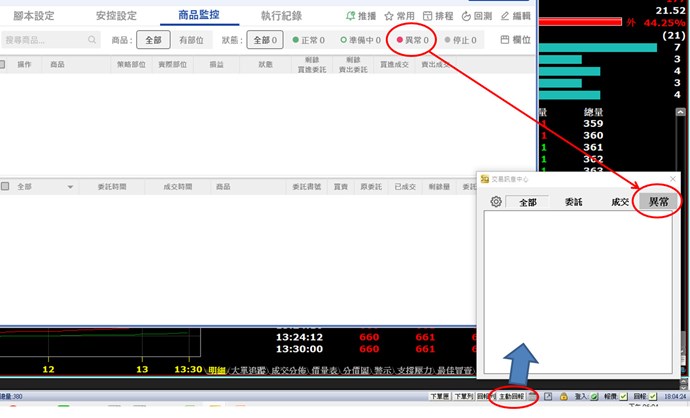Click the 剩餘量 column header

pos(439,187)
